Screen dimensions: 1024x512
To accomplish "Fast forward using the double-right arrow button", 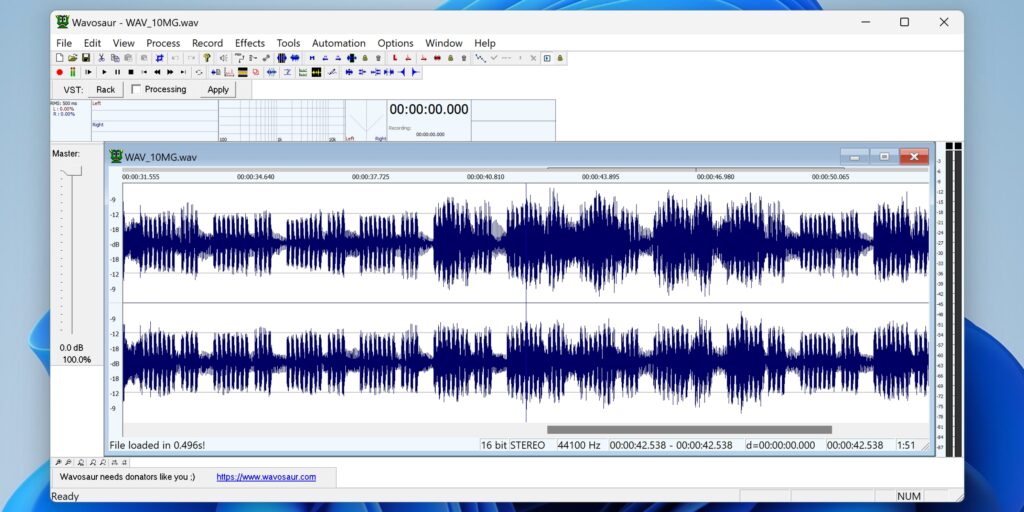I will pyautogui.click(x=170, y=72).
